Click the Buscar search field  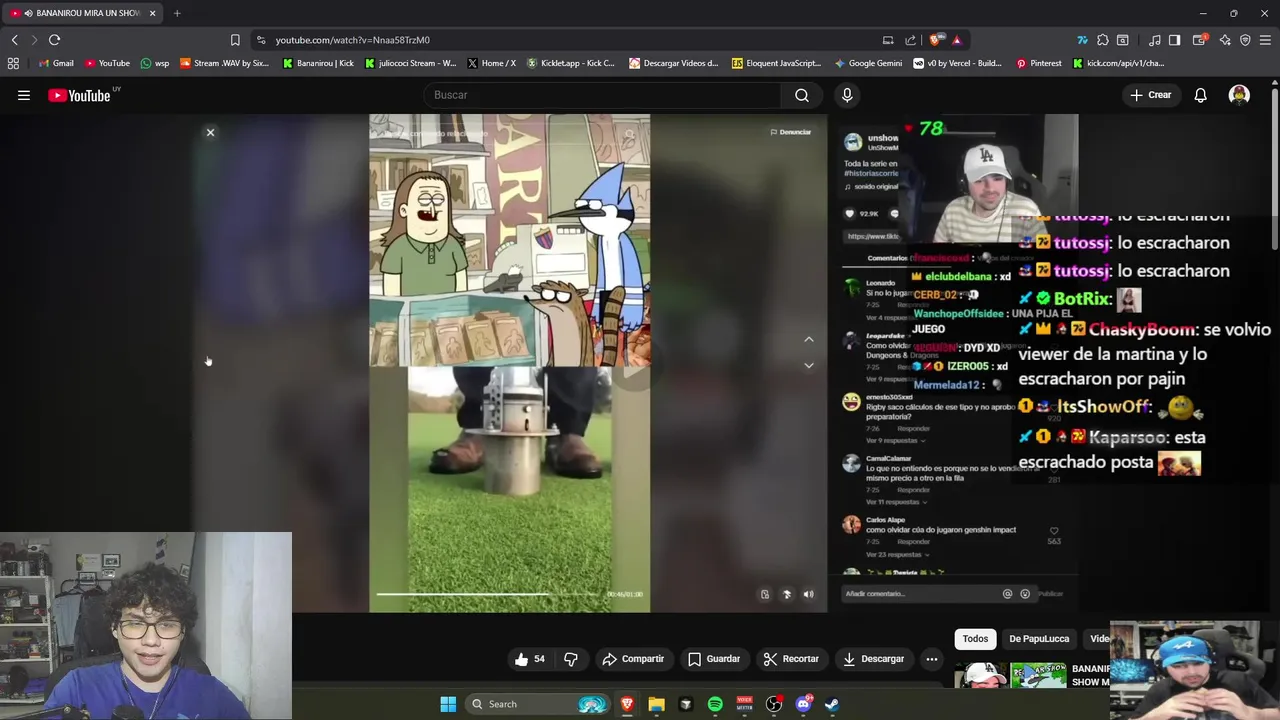(601, 95)
